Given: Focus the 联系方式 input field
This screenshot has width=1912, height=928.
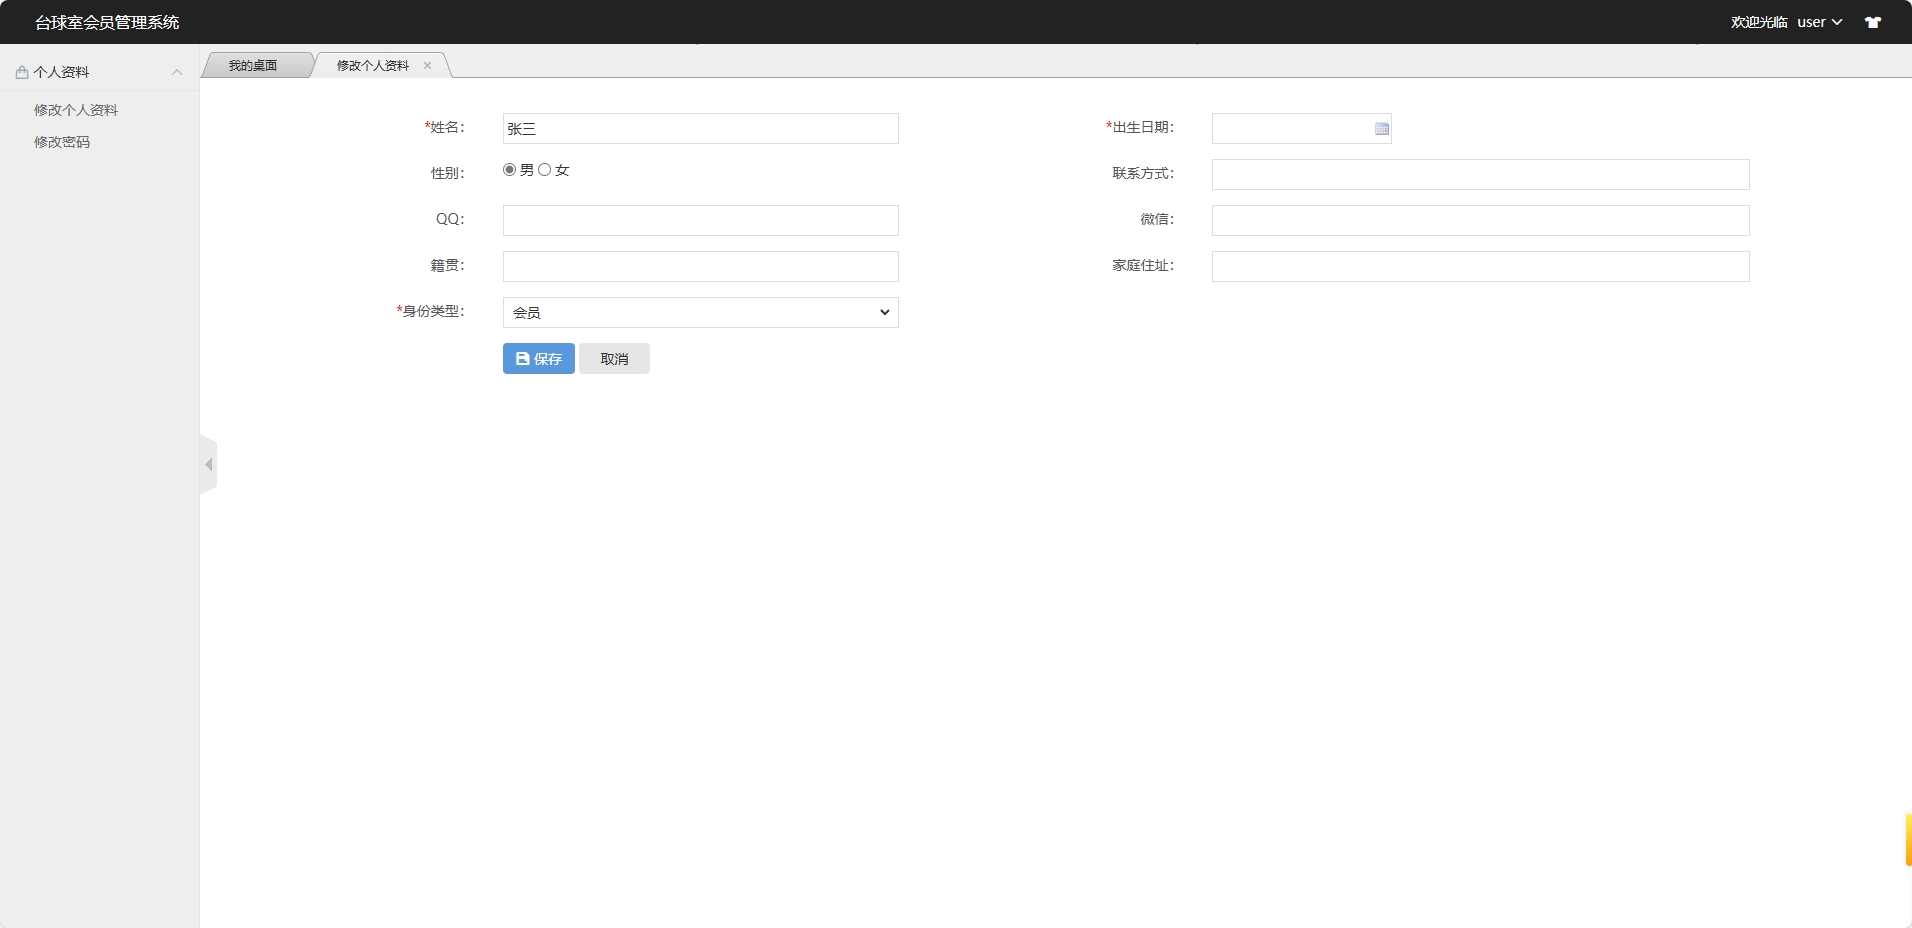Looking at the screenshot, I should (1481, 175).
